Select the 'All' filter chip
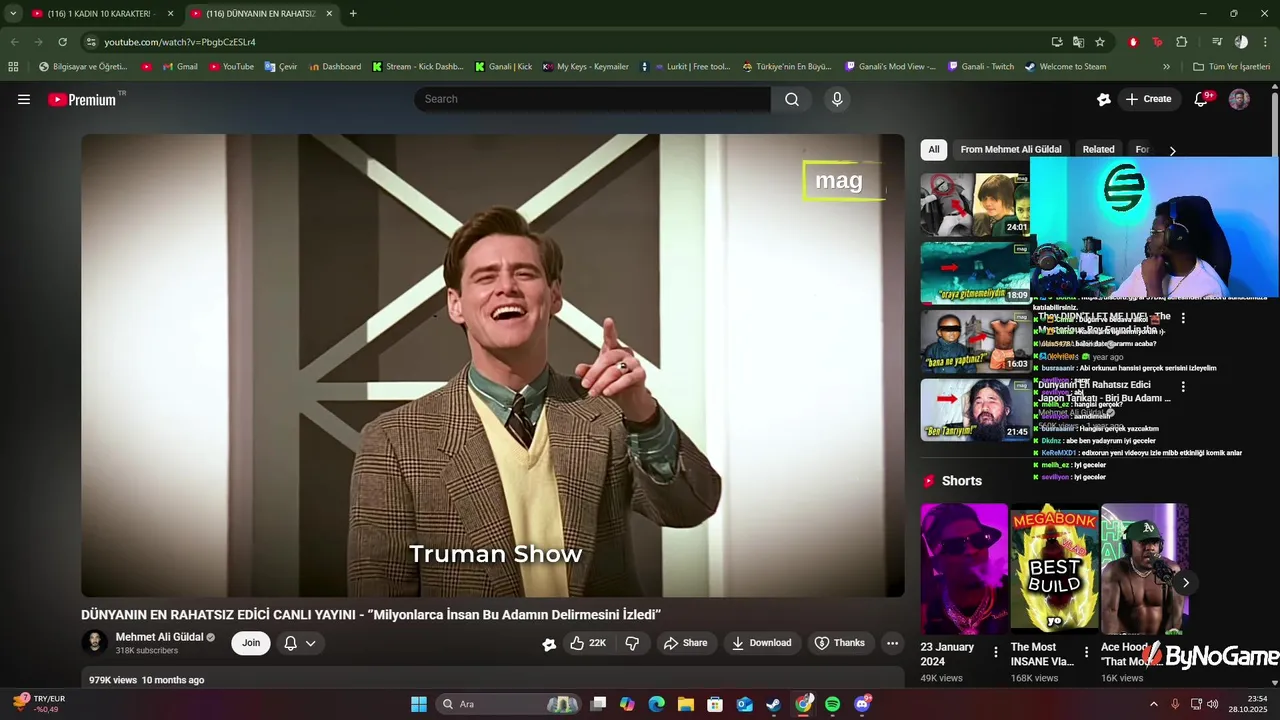Image resolution: width=1280 pixels, height=720 pixels. coord(934,149)
